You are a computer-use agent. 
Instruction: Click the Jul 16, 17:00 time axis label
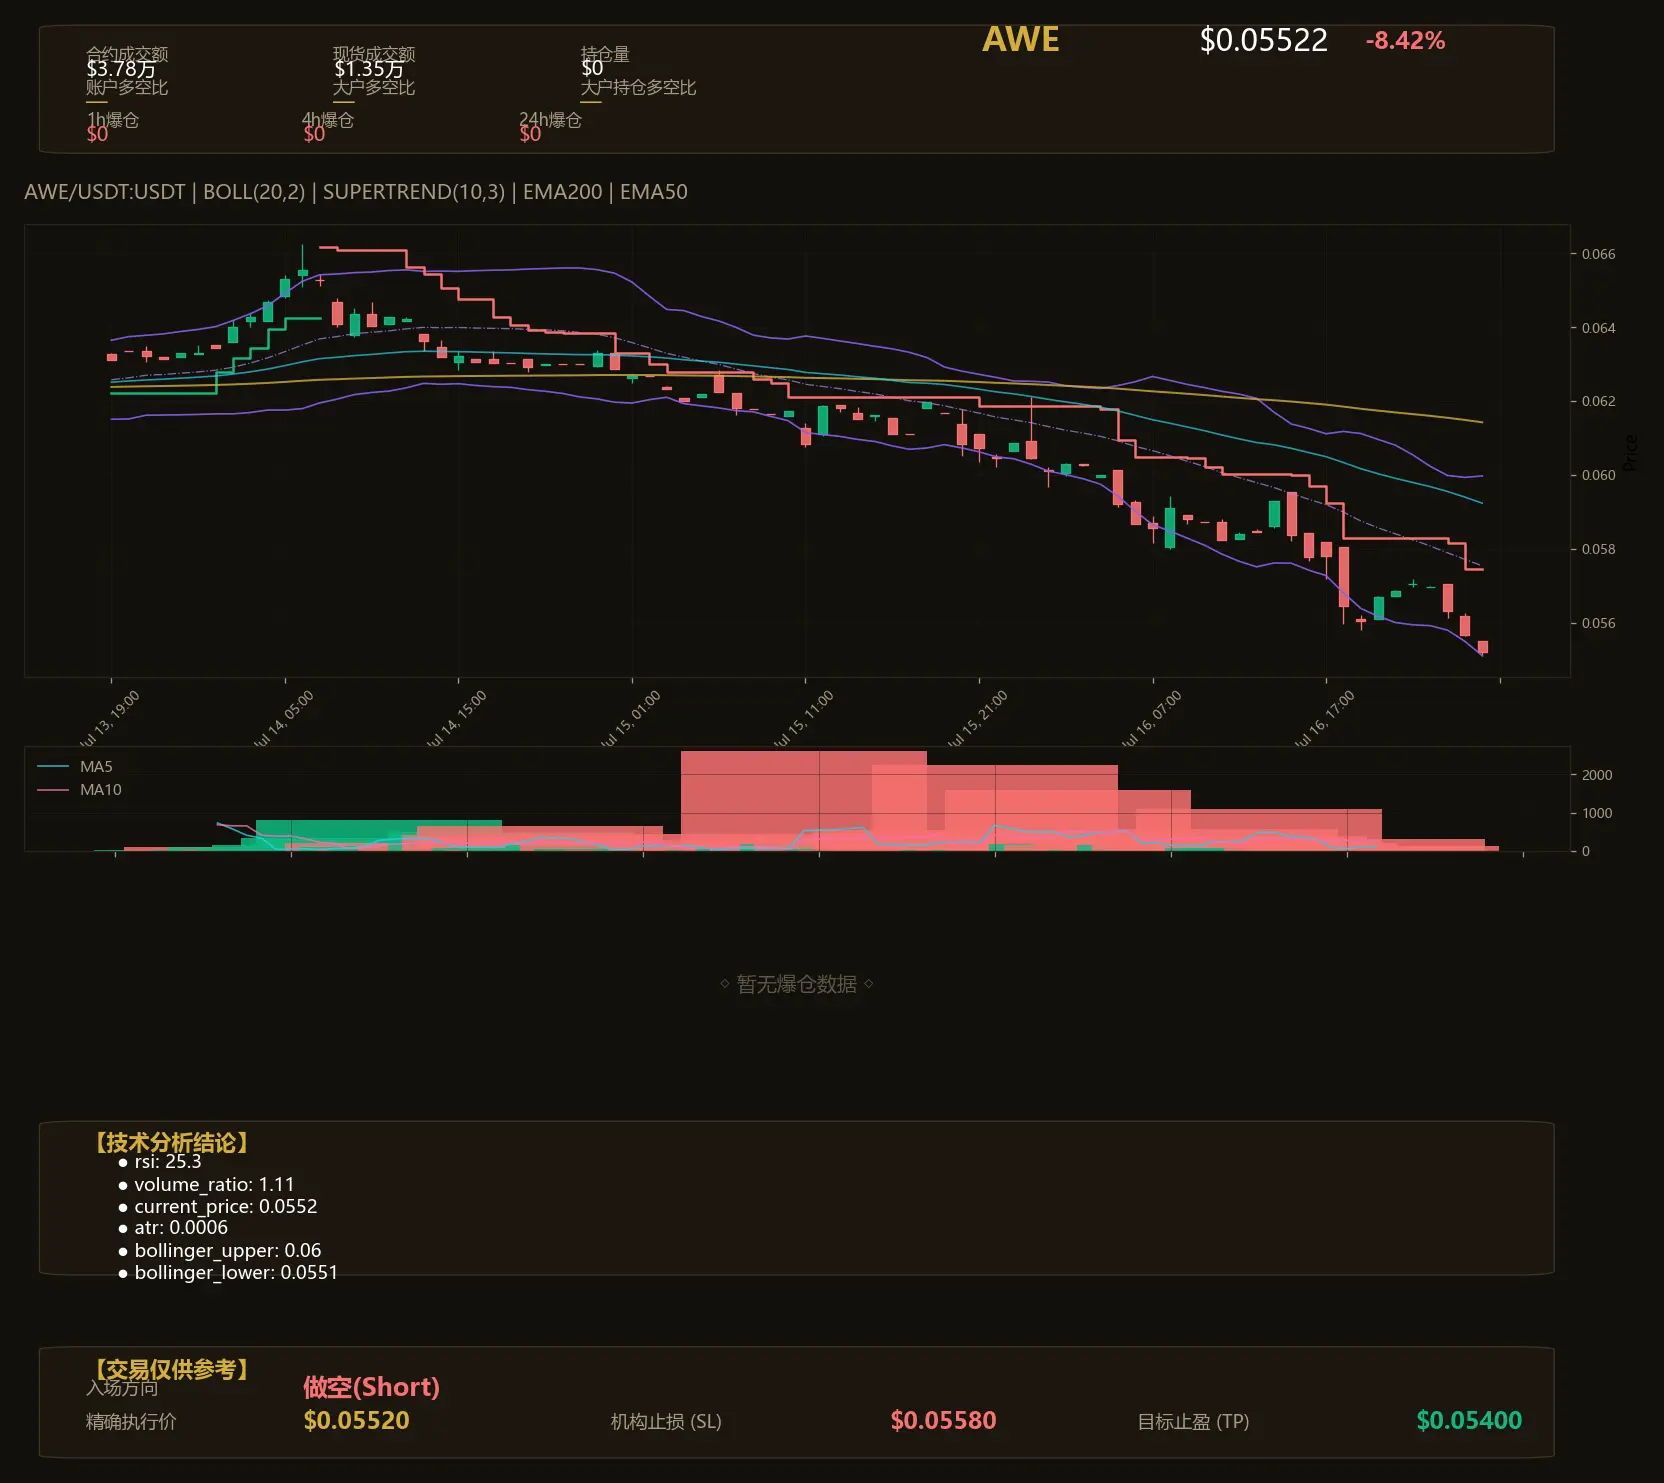pos(1325,718)
